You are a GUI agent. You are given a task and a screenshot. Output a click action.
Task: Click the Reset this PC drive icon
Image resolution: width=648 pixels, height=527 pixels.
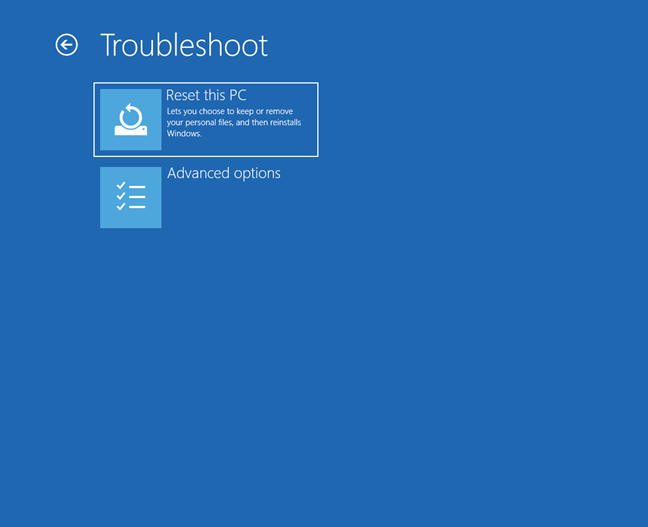(131, 119)
